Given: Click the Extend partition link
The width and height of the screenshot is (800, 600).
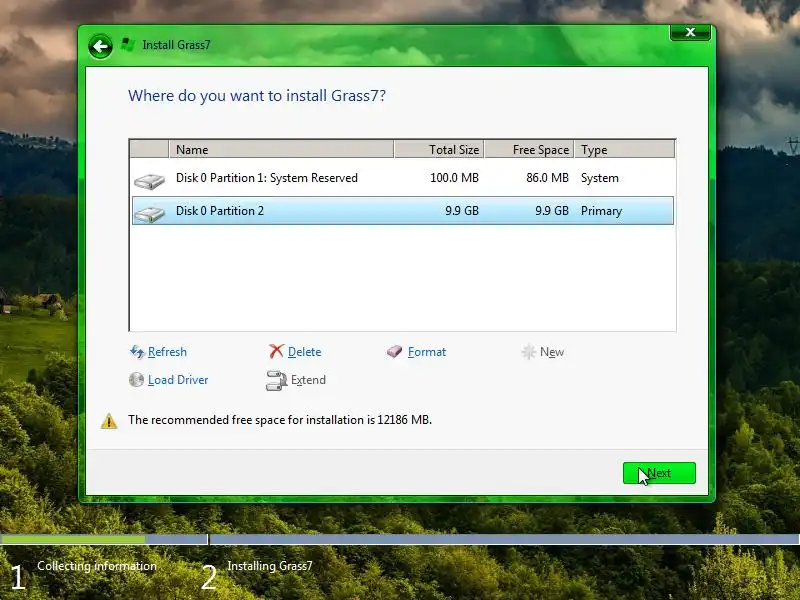Looking at the screenshot, I should [x=308, y=380].
